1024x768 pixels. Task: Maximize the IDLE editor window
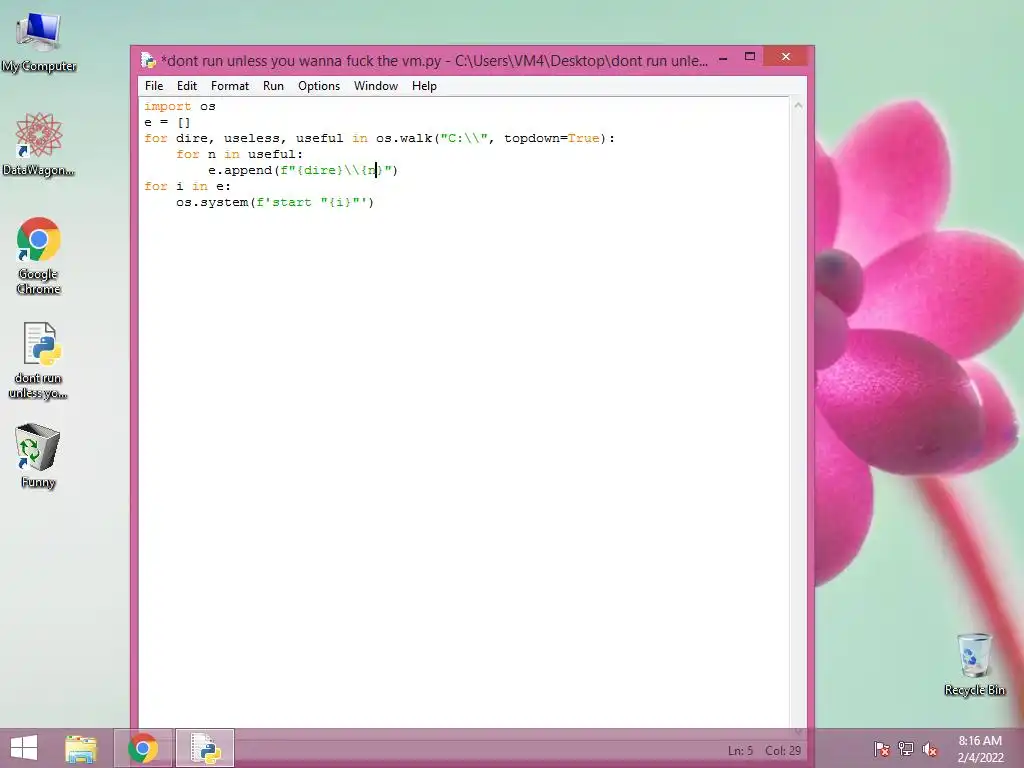(750, 57)
